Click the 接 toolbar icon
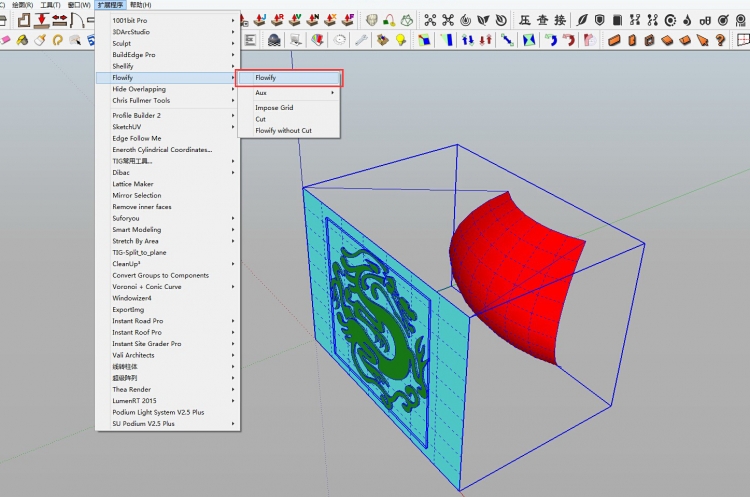 coord(560,20)
